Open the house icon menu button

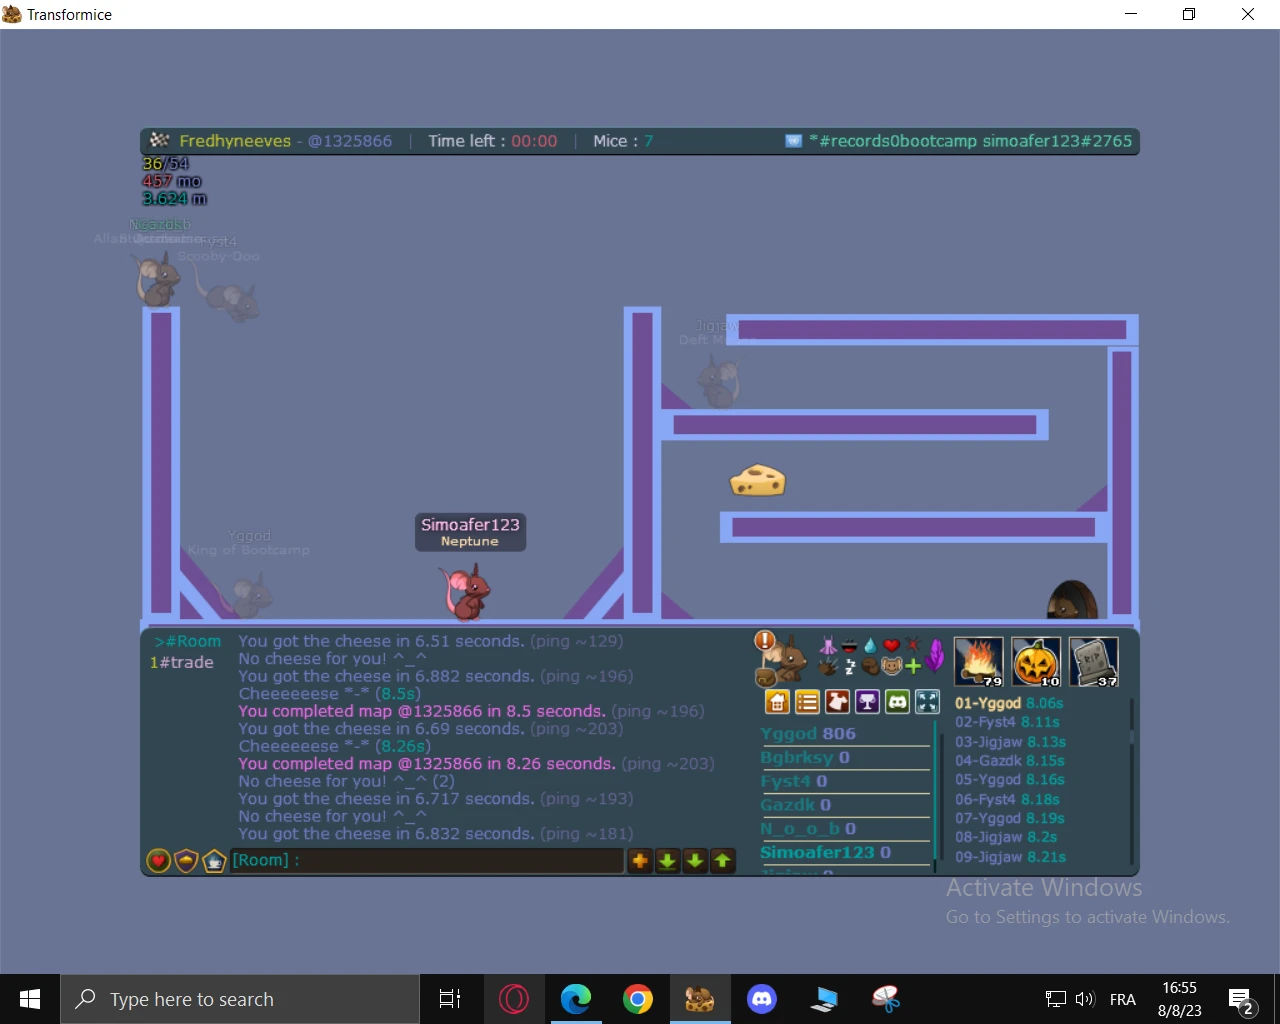click(777, 702)
